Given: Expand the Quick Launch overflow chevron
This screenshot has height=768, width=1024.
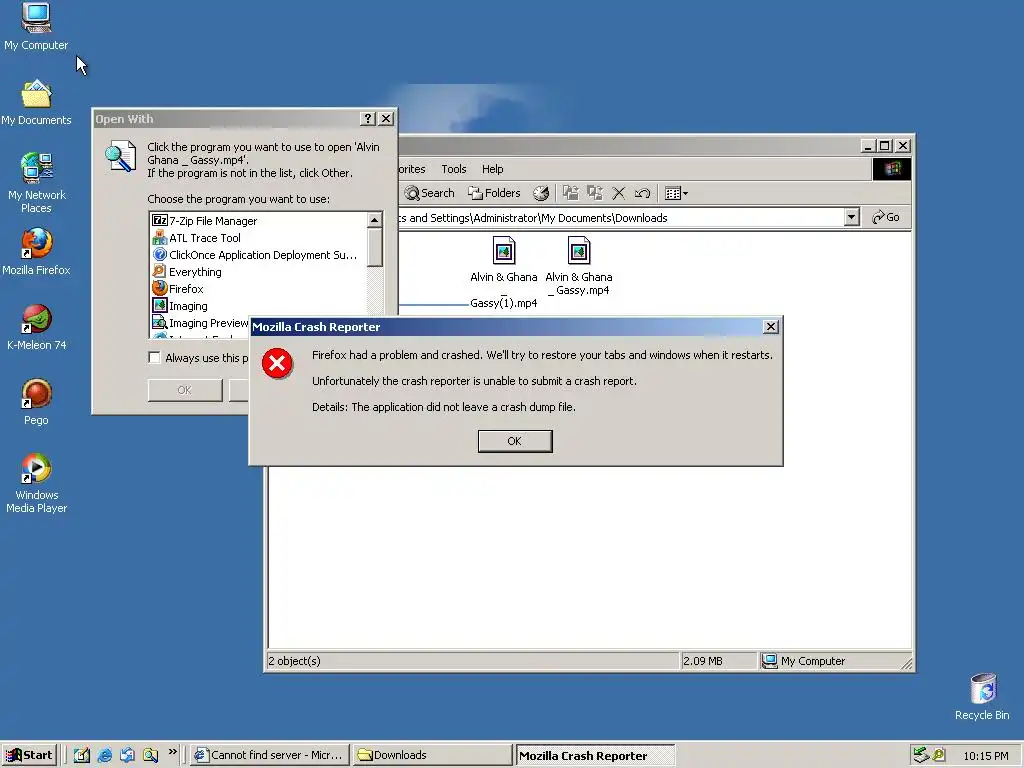Looking at the screenshot, I should point(172,752).
